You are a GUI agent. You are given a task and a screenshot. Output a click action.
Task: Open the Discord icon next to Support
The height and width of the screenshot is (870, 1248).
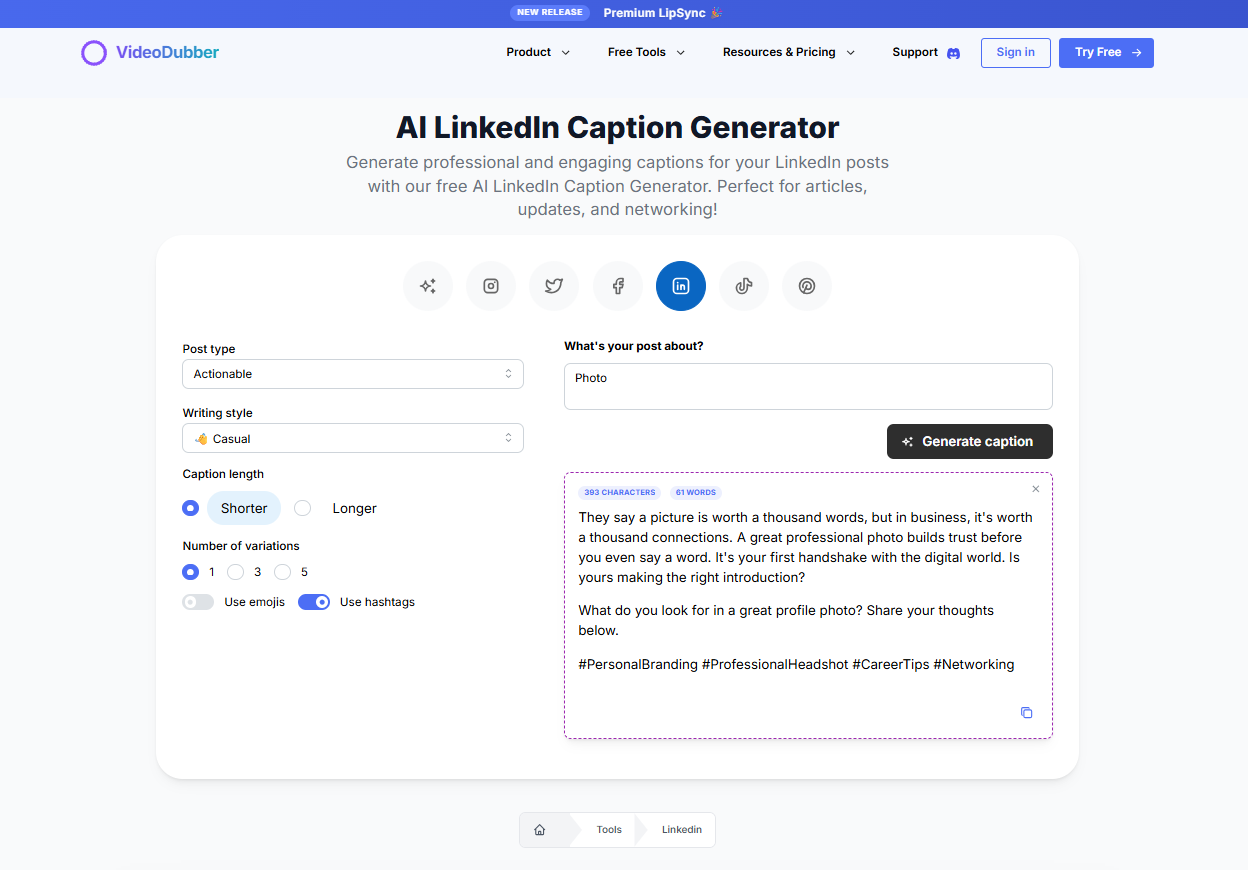coord(953,53)
